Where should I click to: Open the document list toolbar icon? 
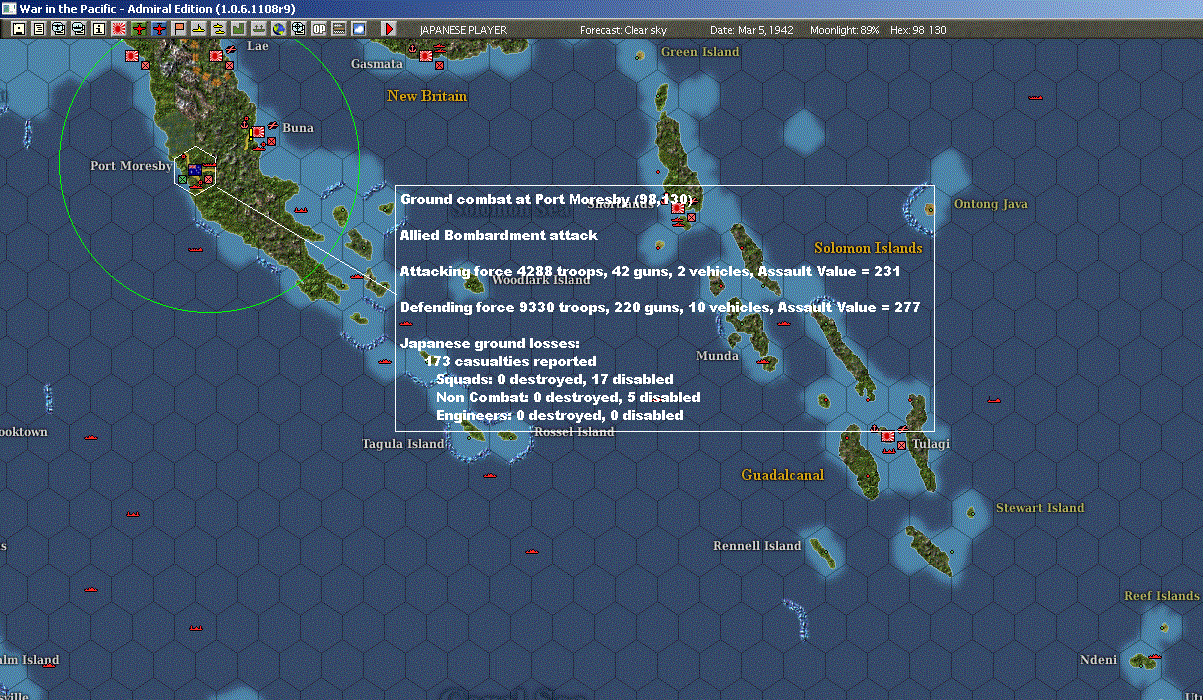[x=38, y=29]
